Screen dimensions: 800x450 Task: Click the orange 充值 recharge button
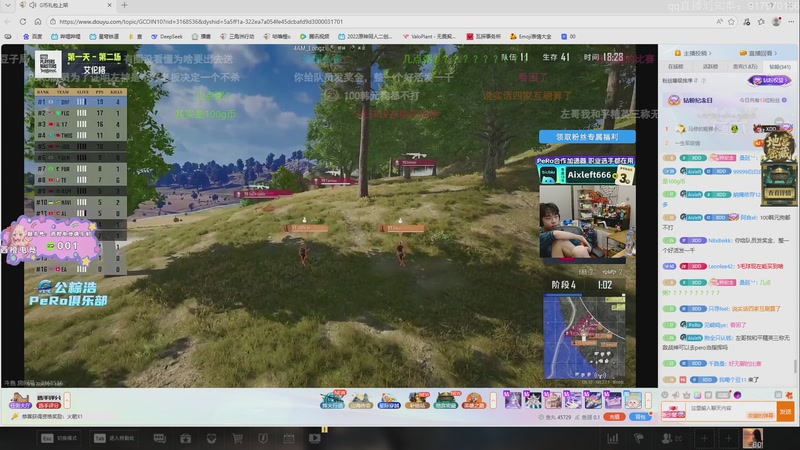[614, 417]
